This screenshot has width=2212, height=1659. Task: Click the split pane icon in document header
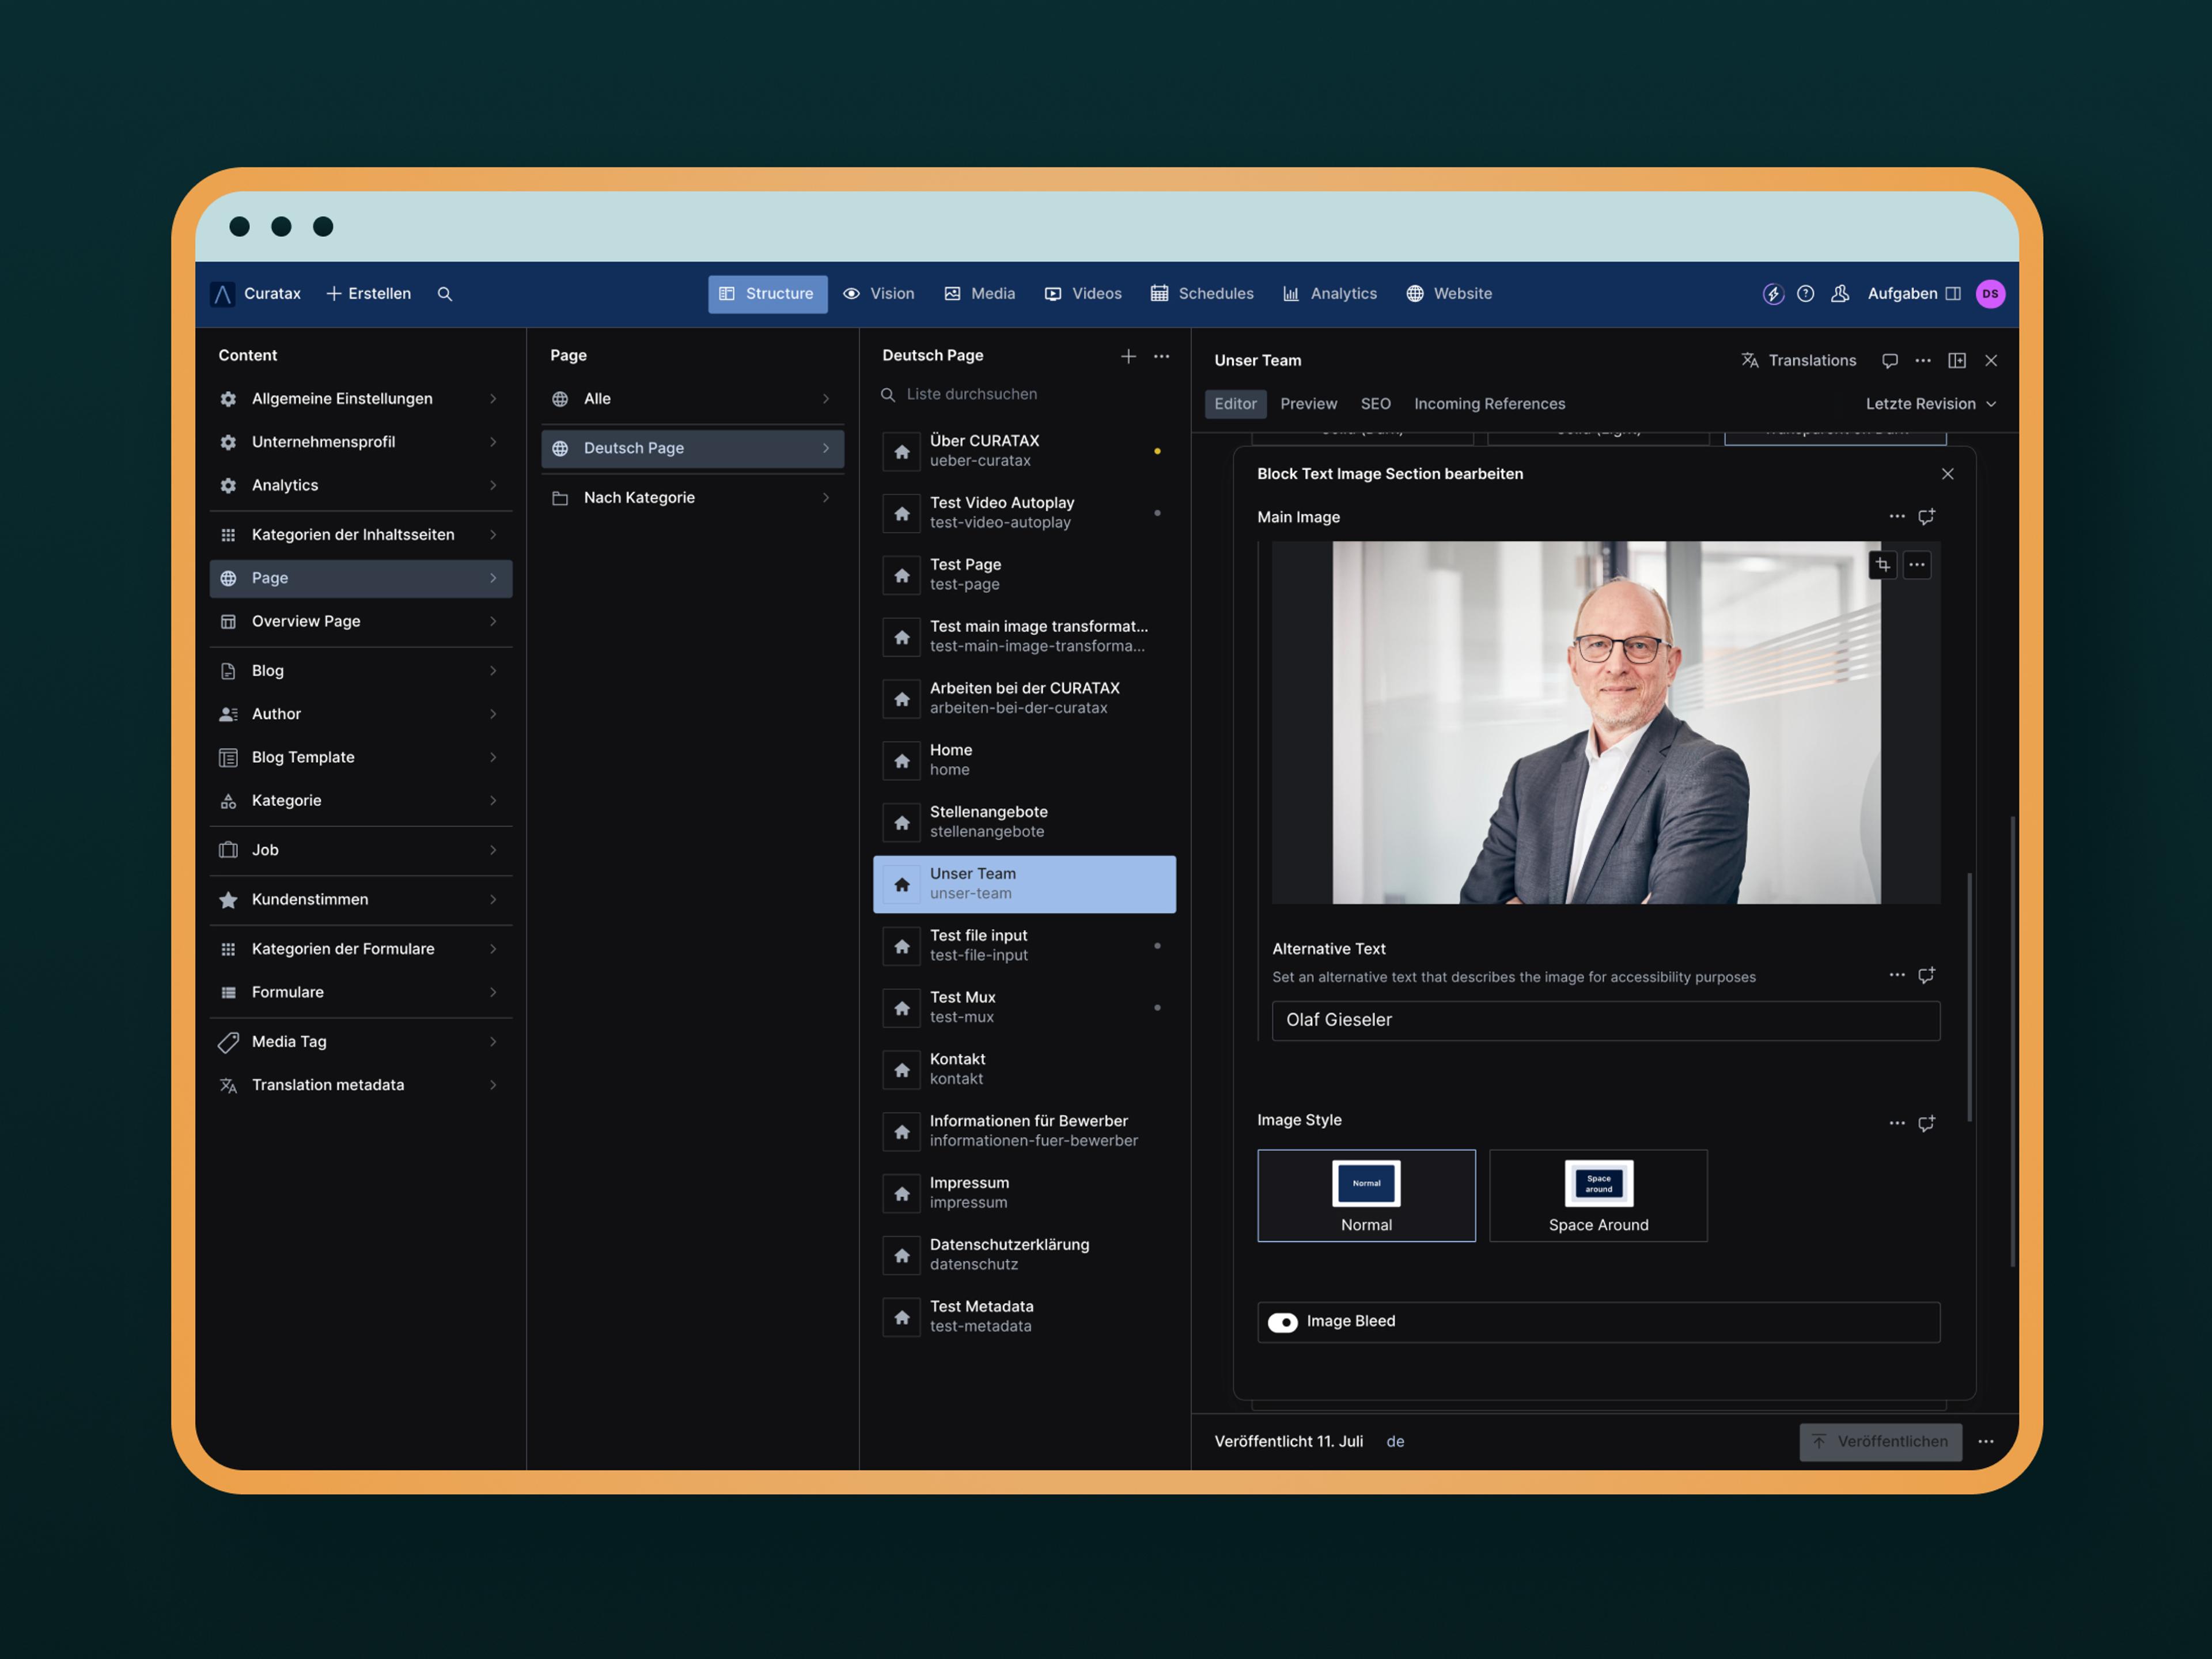1957,361
